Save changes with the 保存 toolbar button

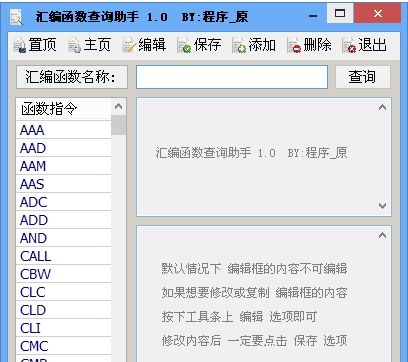click(199, 45)
